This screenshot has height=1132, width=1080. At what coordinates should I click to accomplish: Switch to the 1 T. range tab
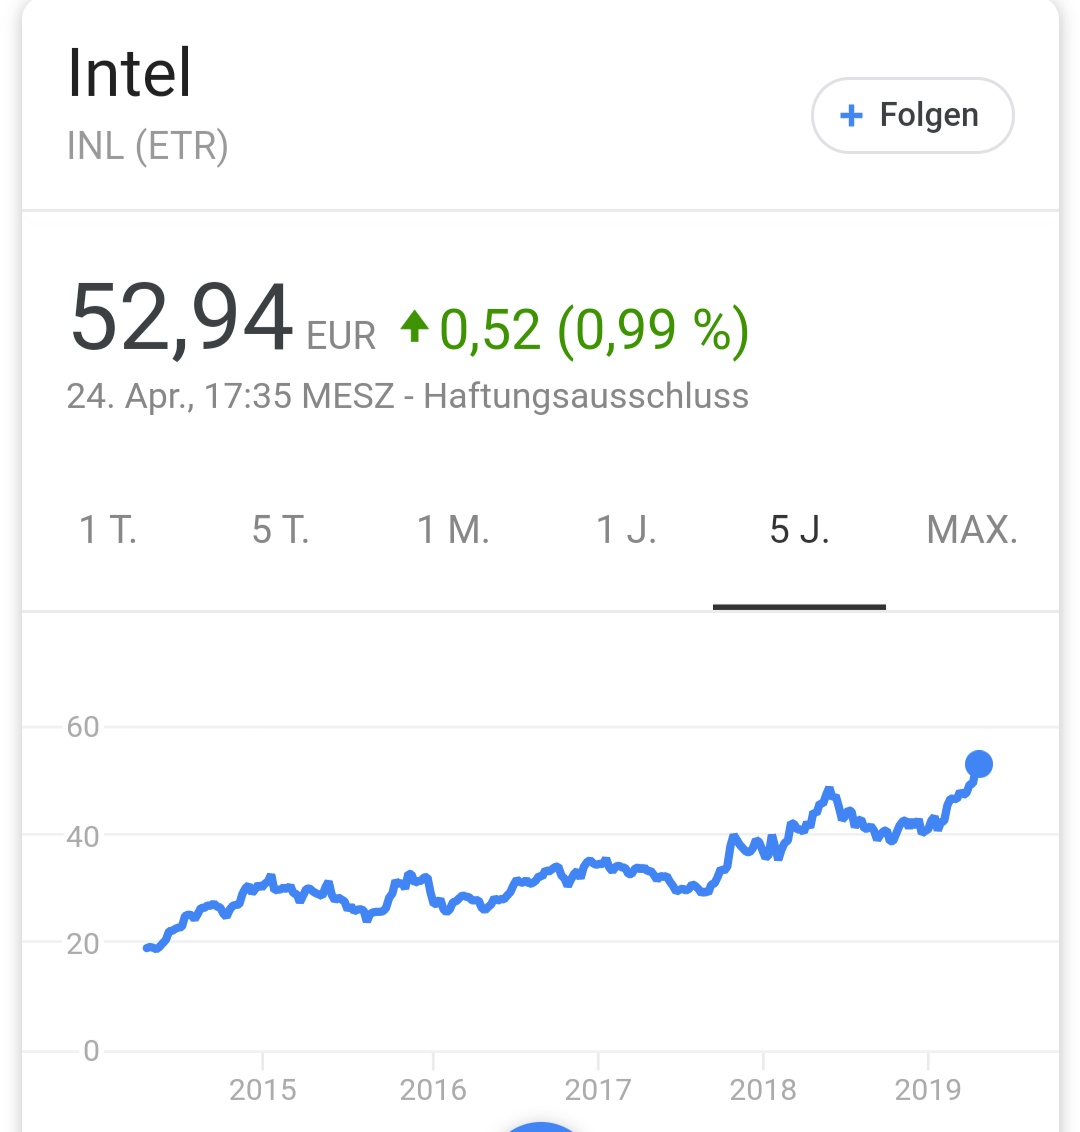(x=108, y=529)
